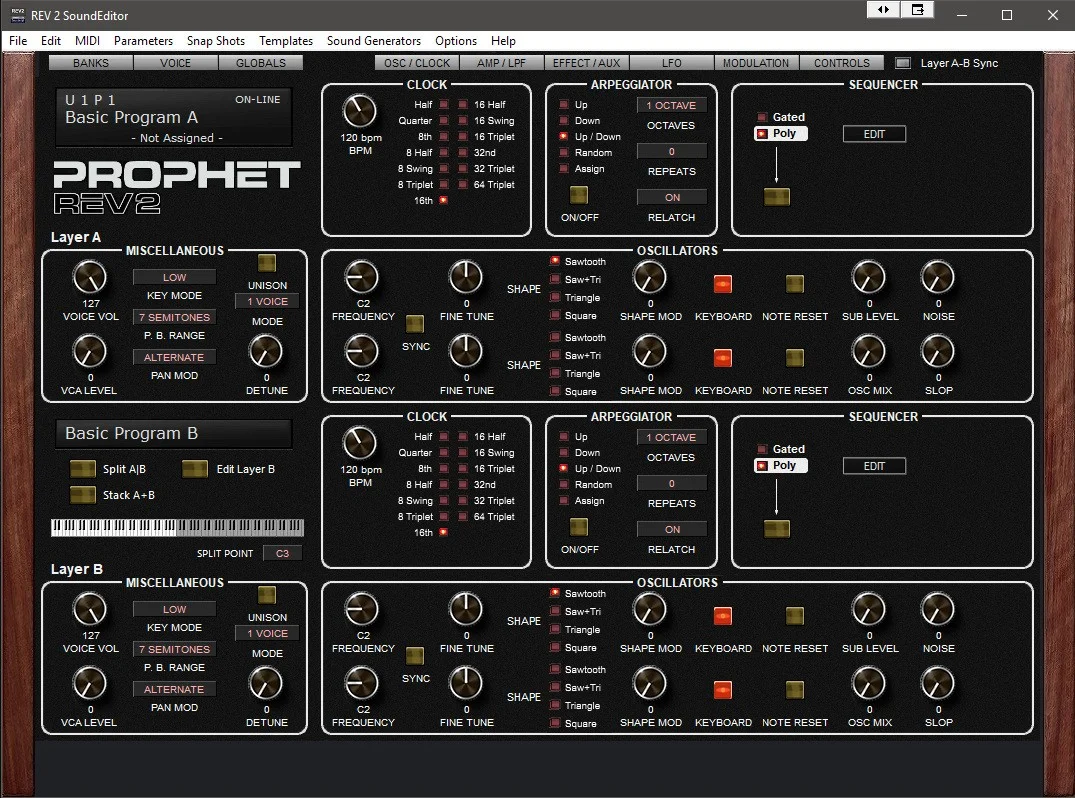Open the Sound Generators menu

(x=374, y=40)
